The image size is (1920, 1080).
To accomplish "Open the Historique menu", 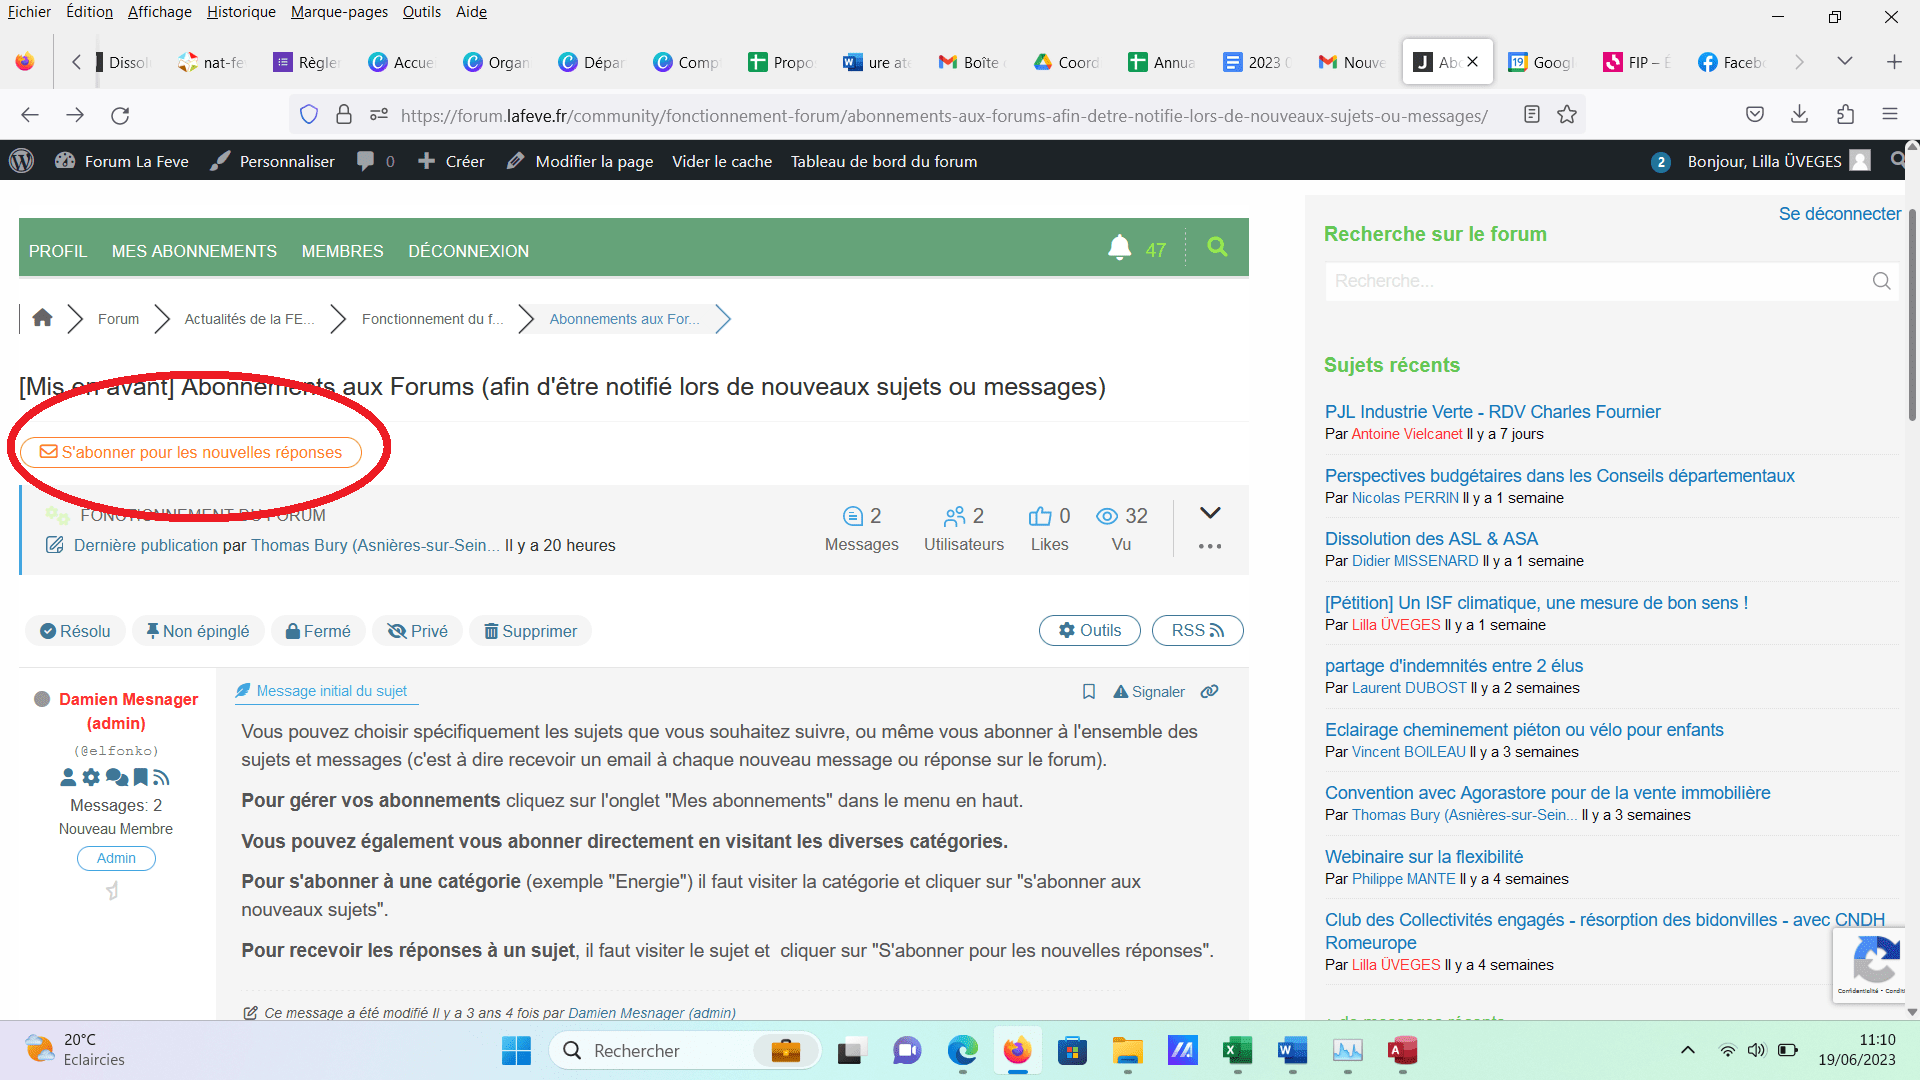I will (241, 12).
